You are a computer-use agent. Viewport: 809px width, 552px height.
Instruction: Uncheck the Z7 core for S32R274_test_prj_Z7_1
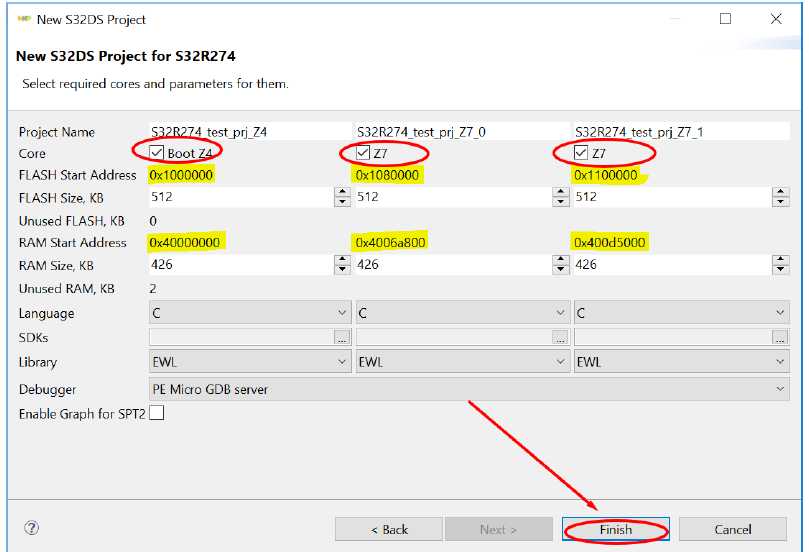point(580,153)
